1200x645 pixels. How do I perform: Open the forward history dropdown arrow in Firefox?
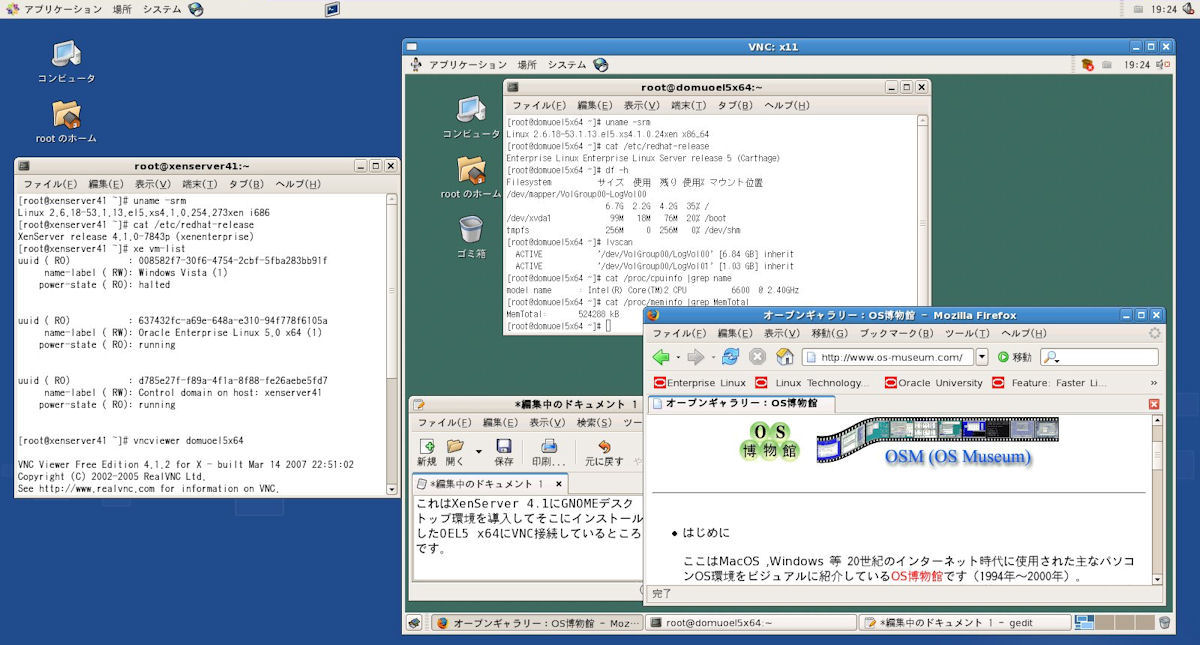pyautogui.click(x=712, y=357)
